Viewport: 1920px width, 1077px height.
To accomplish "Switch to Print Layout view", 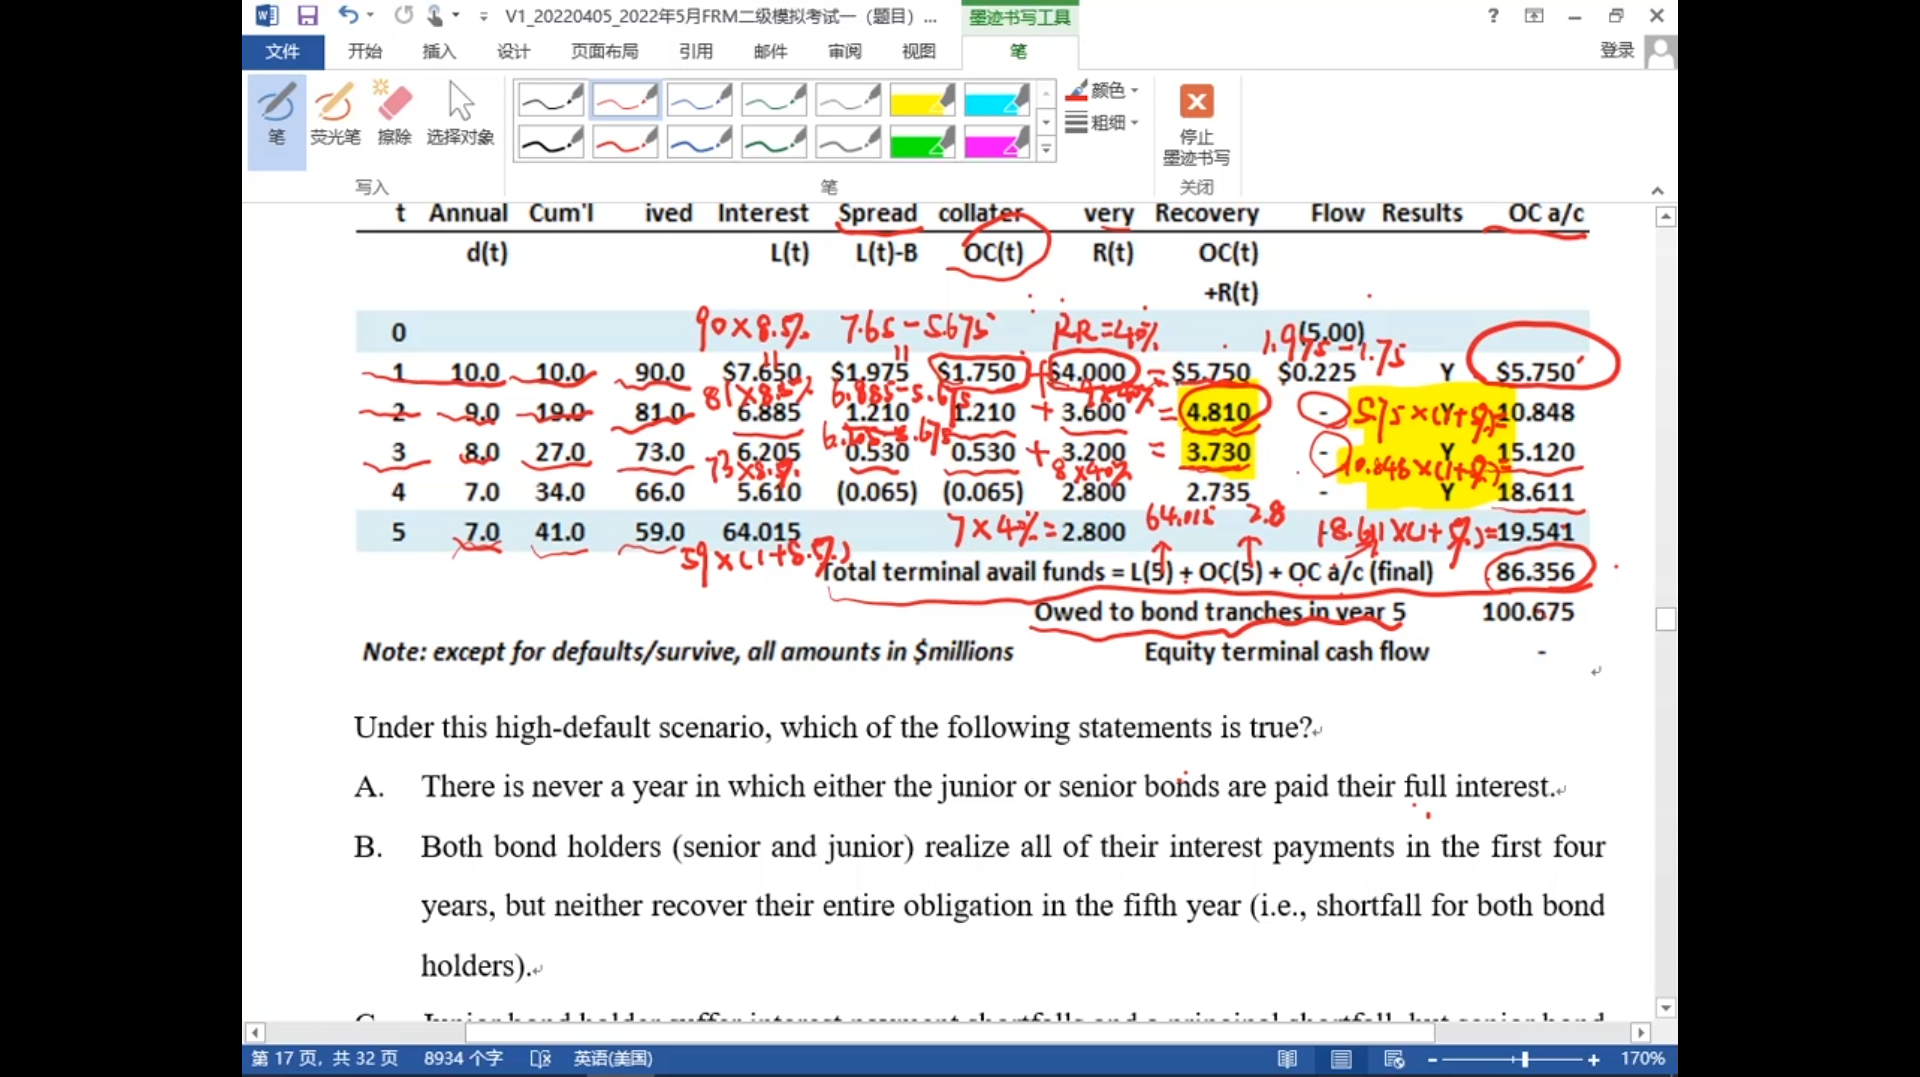I will [x=1341, y=1059].
